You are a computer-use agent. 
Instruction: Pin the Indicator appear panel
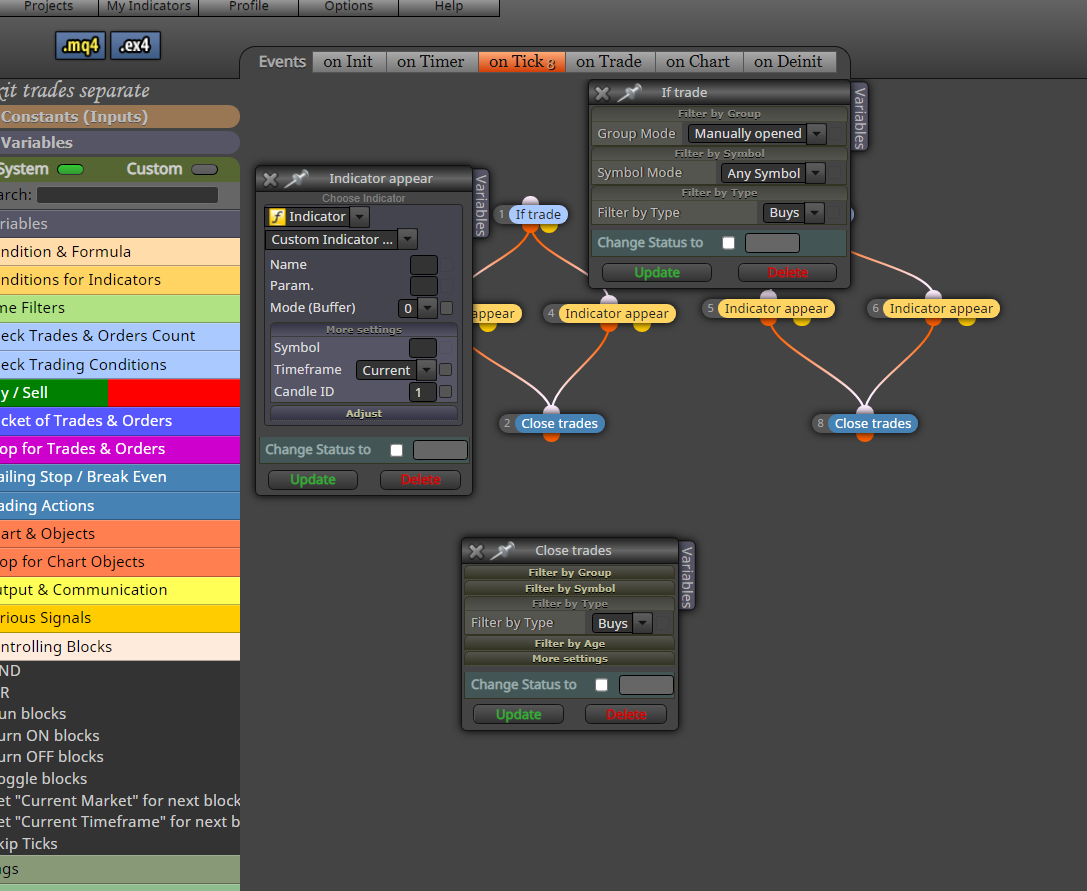(x=297, y=179)
